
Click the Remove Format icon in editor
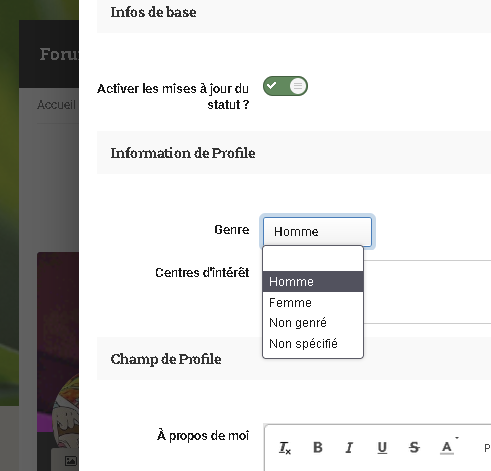point(285,447)
